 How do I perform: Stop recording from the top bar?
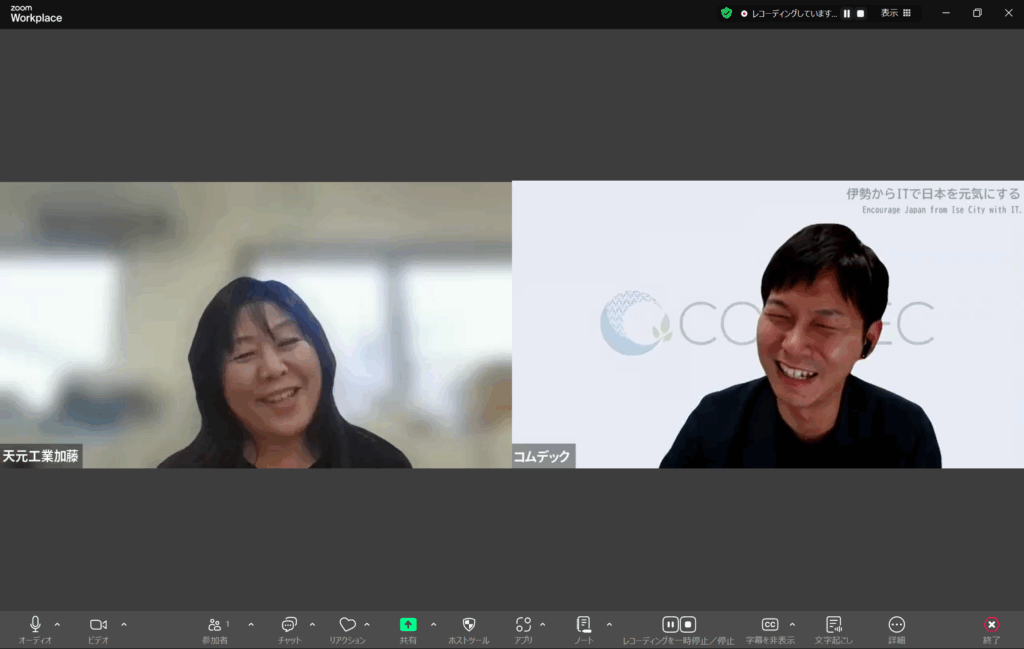860,13
